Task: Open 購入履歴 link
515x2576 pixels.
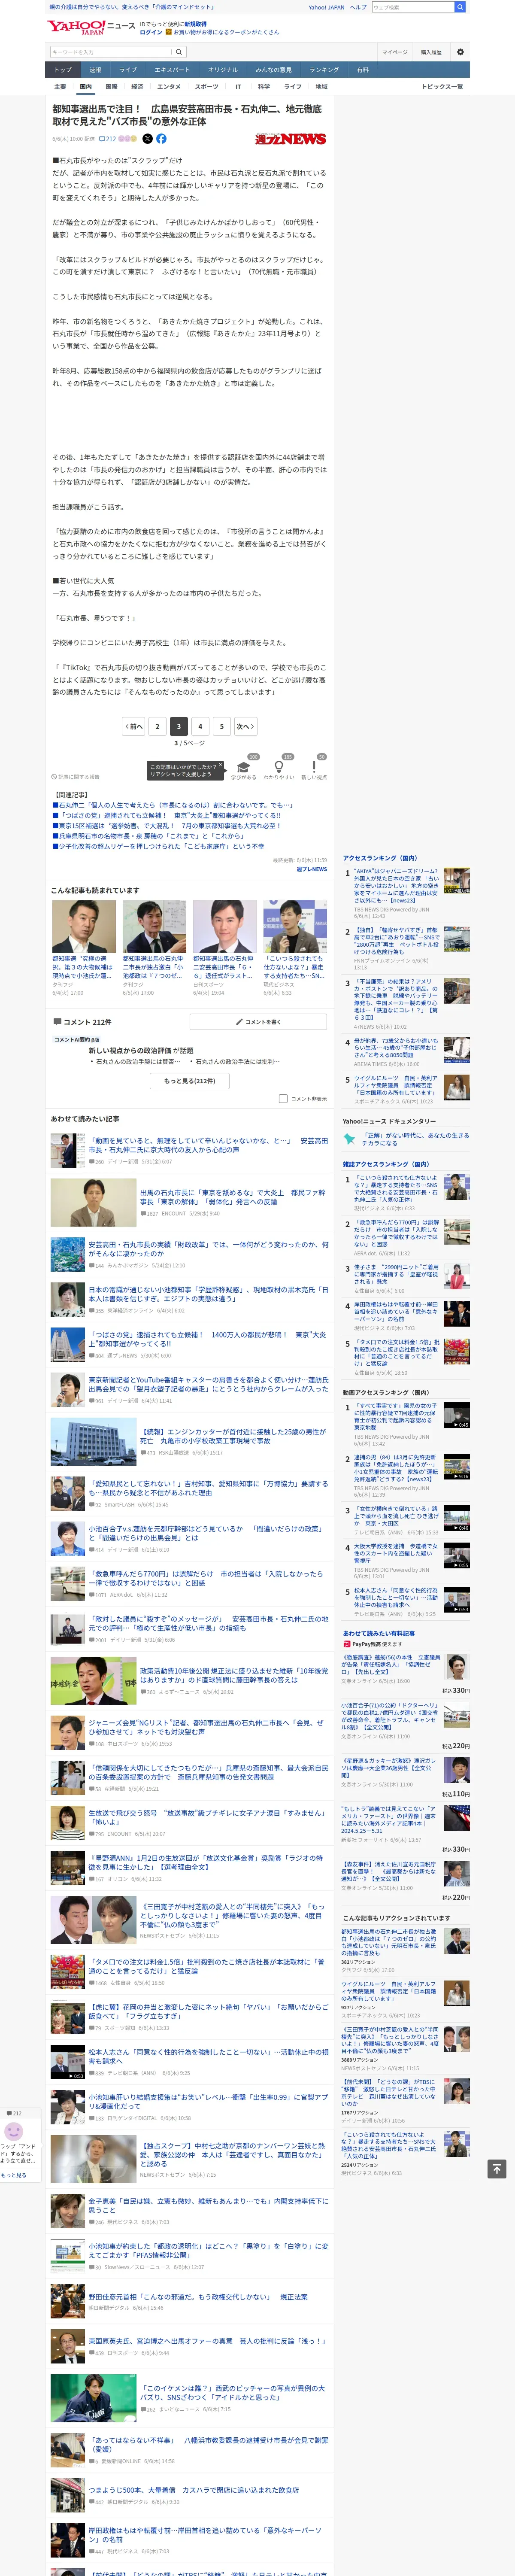Action: coord(431,52)
